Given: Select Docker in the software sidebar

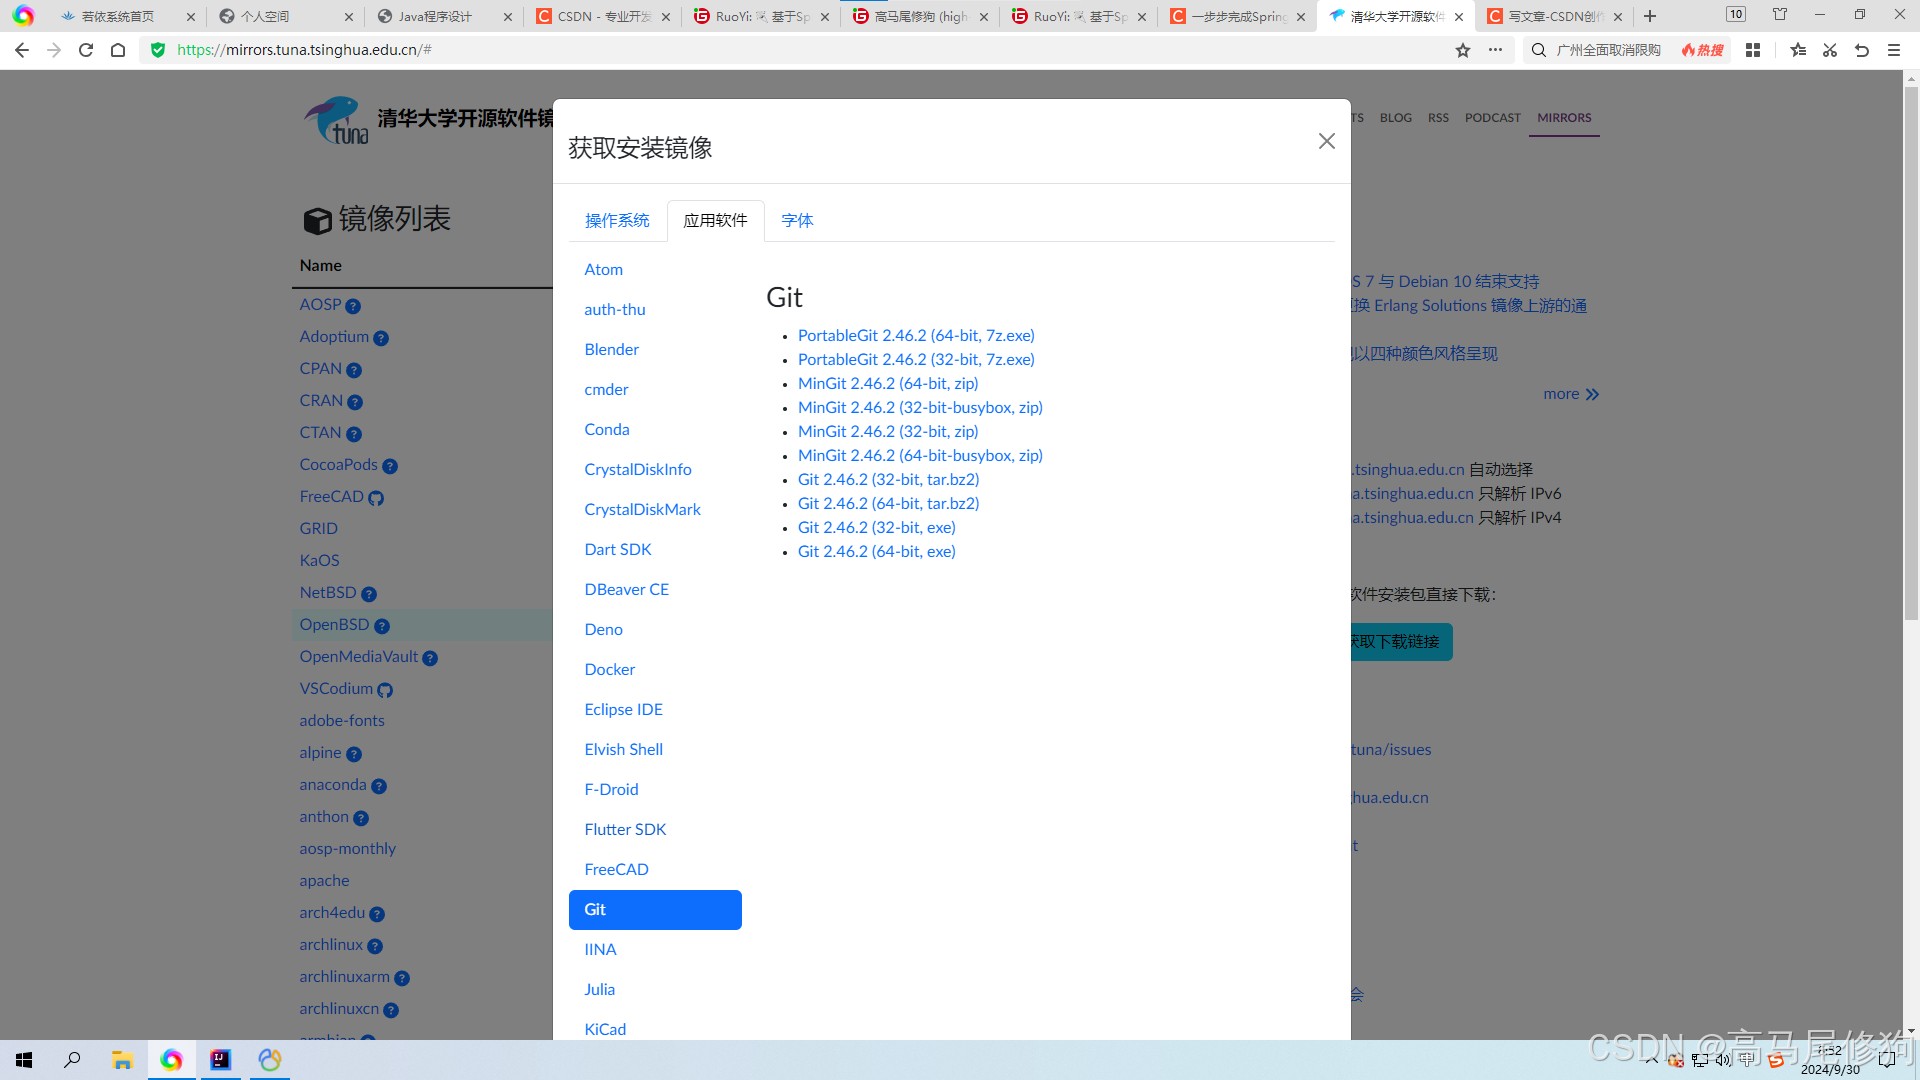Looking at the screenshot, I should click(x=609, y=669).
